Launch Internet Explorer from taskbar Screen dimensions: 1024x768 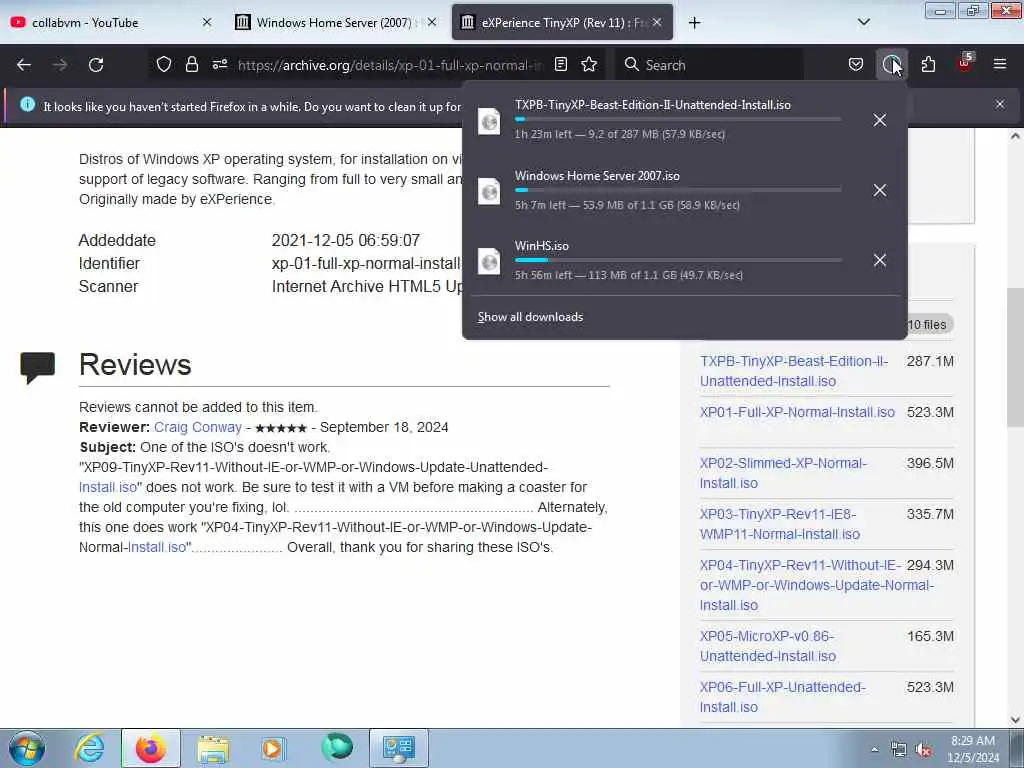pos(89,748)
